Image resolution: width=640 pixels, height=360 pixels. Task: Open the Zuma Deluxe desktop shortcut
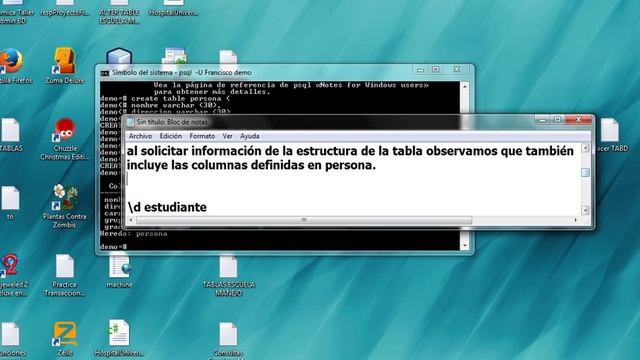pos(65,60)
